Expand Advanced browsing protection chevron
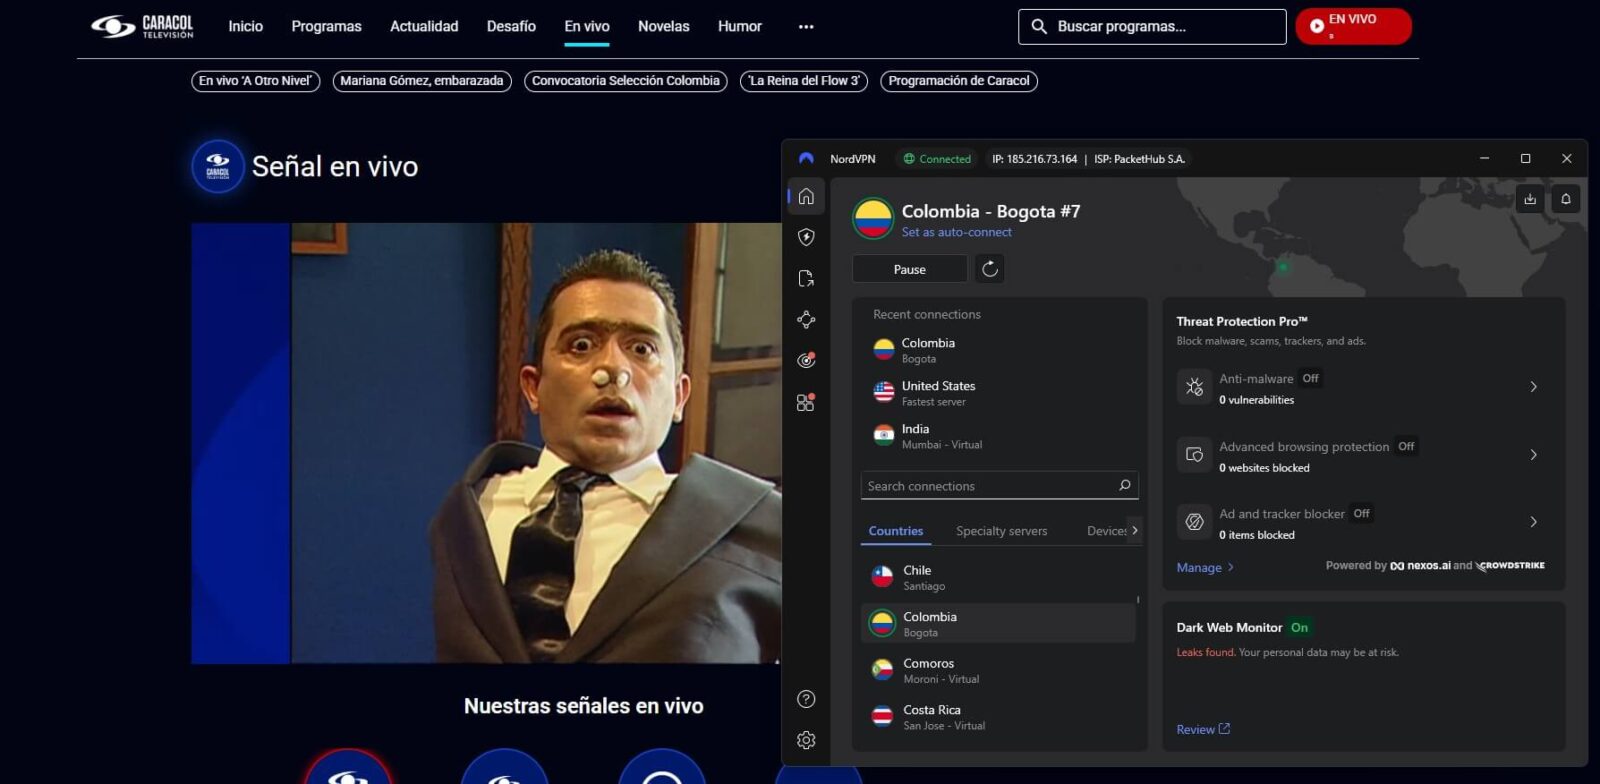The width and height of the screenshot is (1600, 784). pyautogui.click(x=1534, y=455)
